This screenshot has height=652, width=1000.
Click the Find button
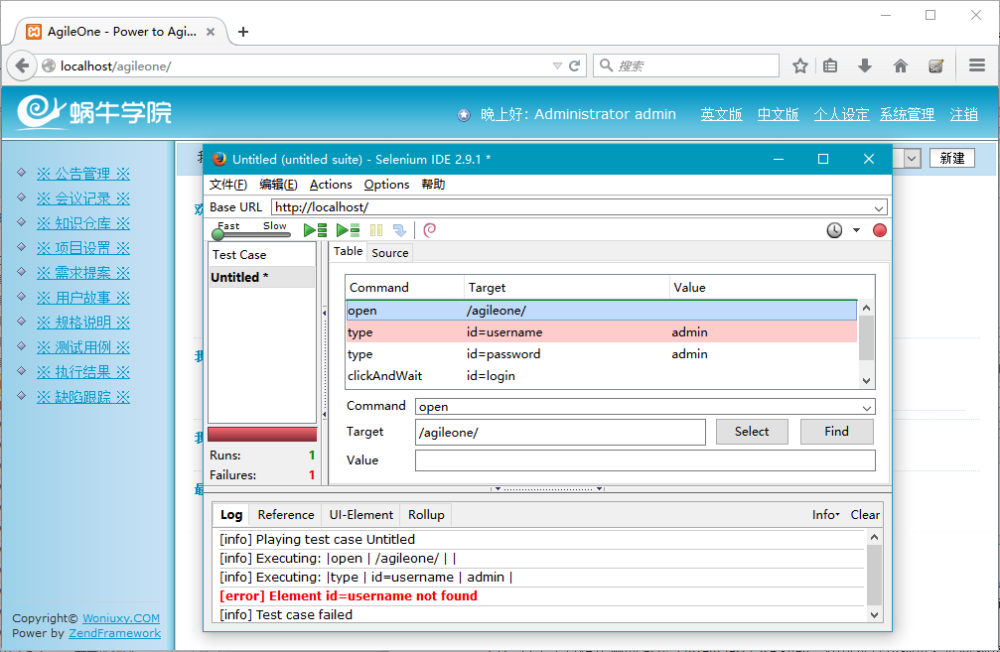point(836,432)
